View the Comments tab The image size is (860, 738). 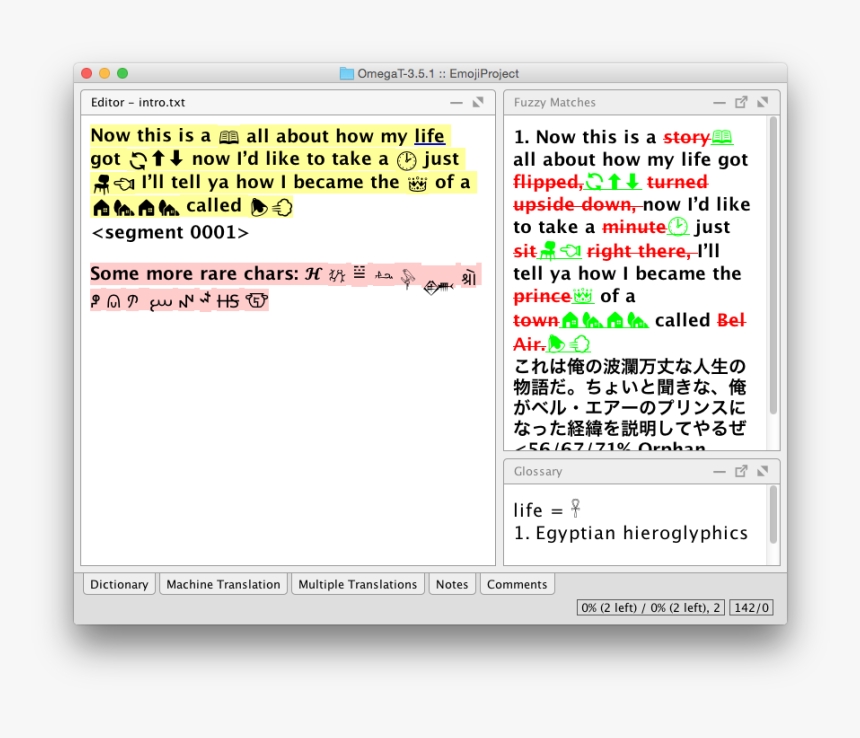(517, 584)
